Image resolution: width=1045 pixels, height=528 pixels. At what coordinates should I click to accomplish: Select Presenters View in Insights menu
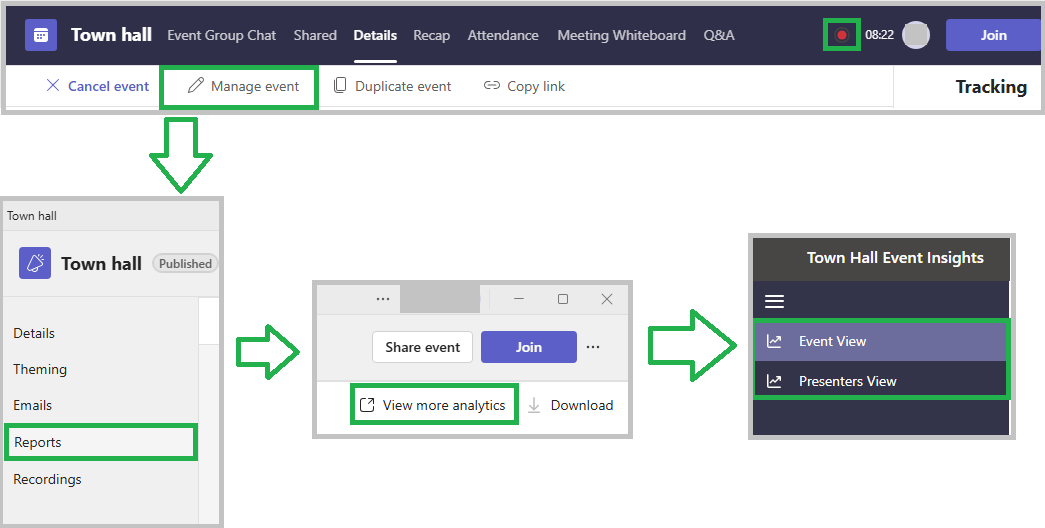click(x=881, y=381)
